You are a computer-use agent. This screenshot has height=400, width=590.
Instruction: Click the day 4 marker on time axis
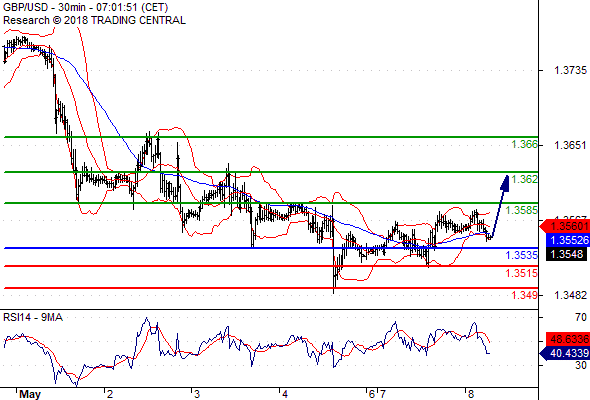tap(285, 394)
